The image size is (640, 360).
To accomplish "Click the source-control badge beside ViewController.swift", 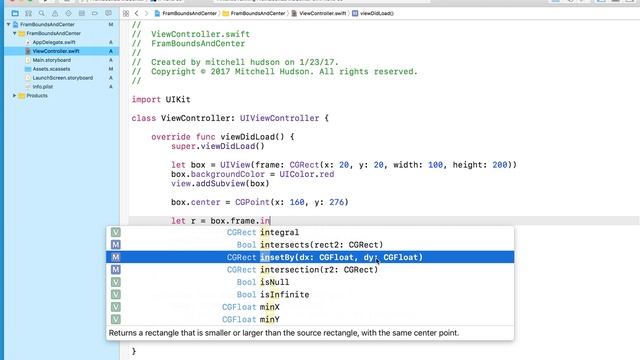I will pyautogui.click(x=111, y=51).
